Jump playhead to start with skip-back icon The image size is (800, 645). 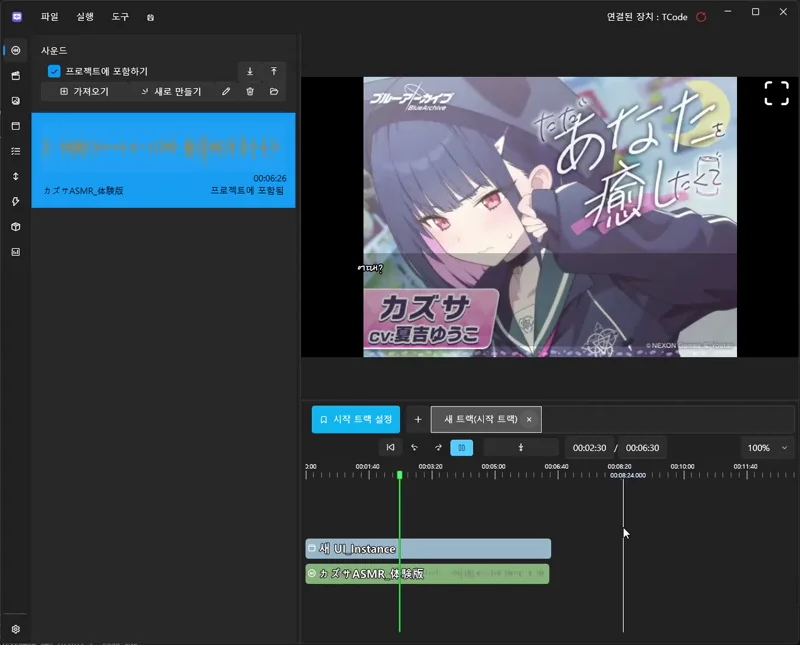pos(390,448)
